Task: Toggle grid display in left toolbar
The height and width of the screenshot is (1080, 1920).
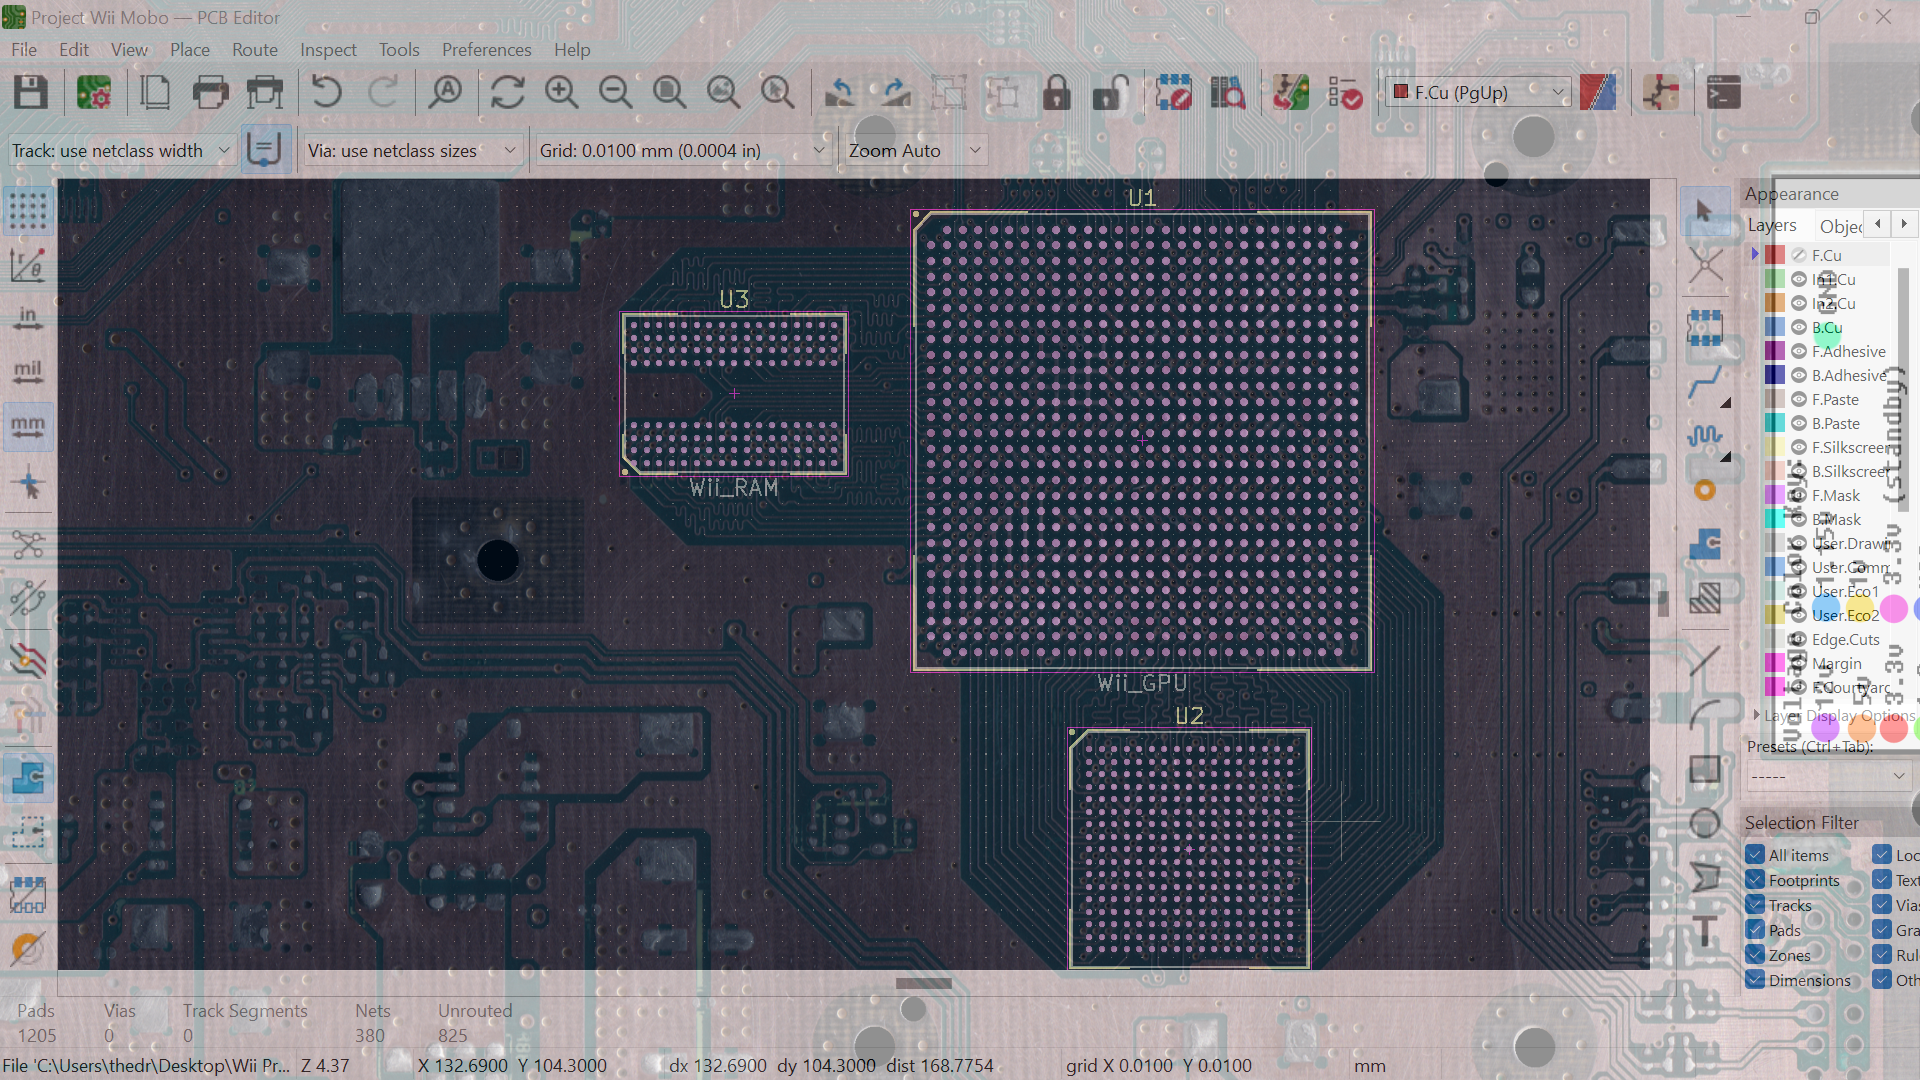Action: coord(28,210)
